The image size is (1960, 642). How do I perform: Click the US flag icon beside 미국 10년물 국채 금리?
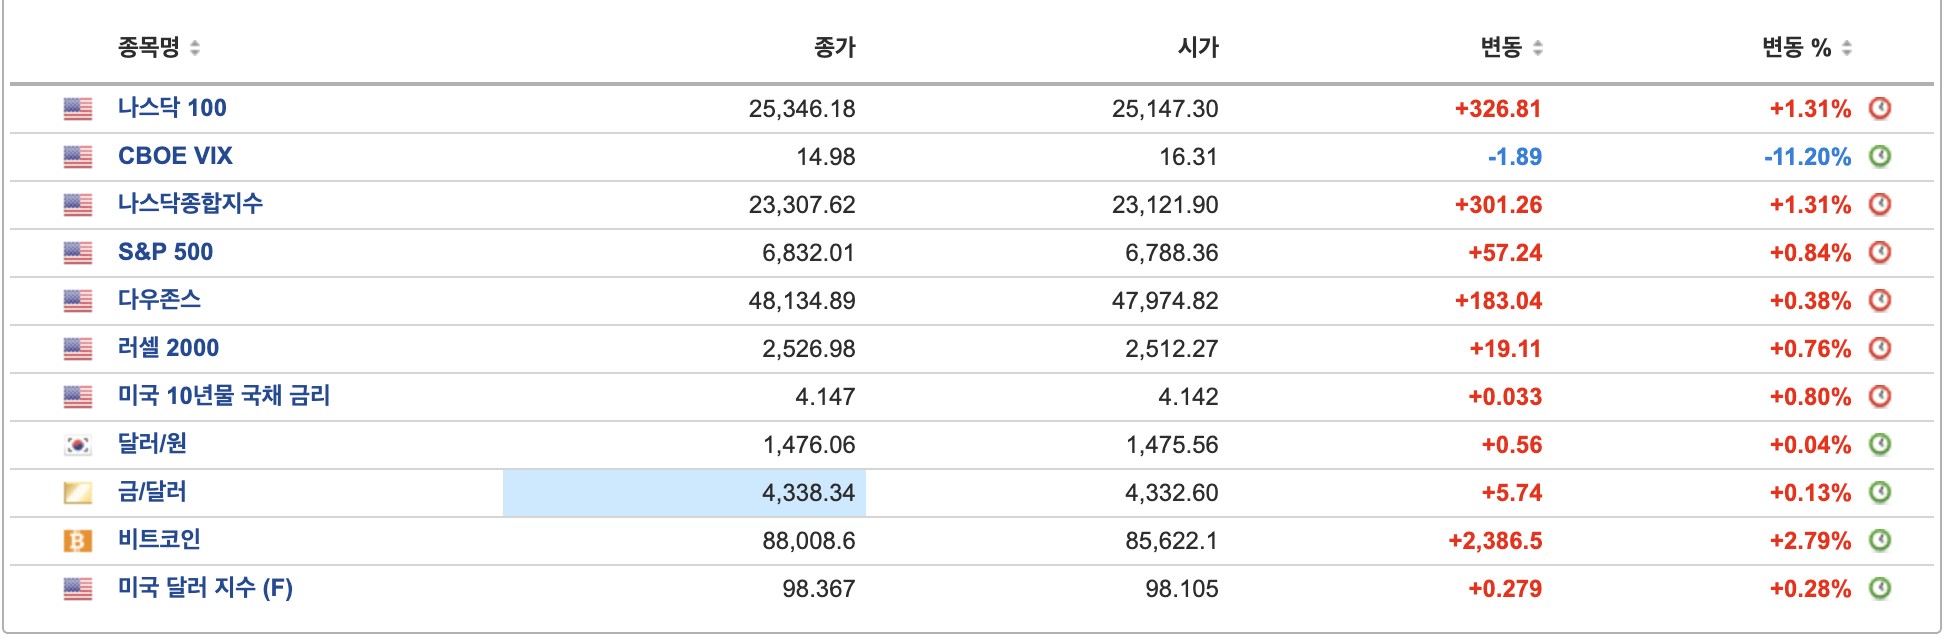78,397
